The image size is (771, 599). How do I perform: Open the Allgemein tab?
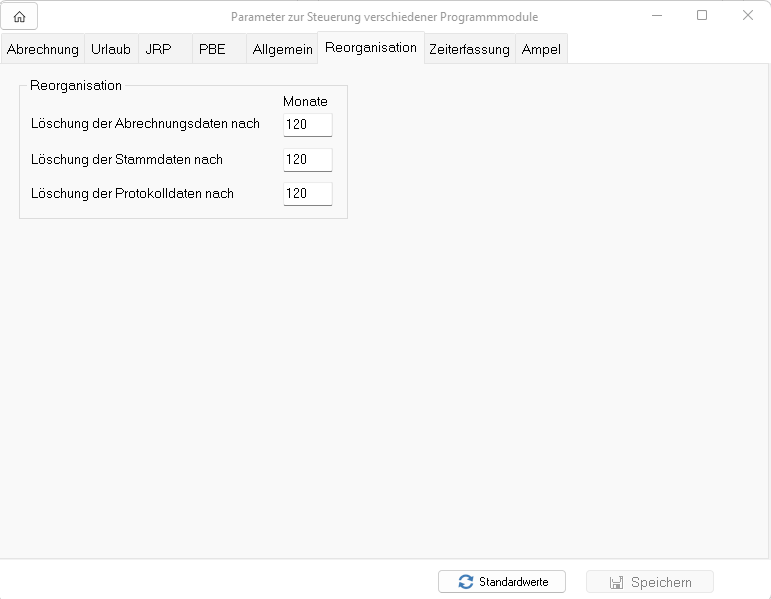click(282, 49)
